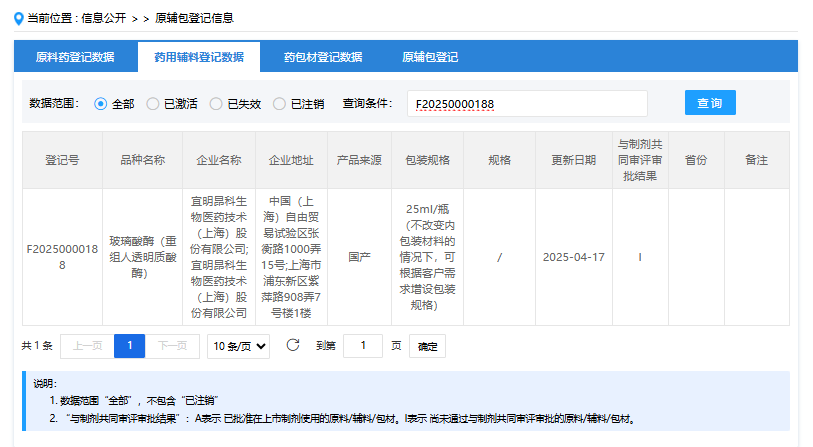813x447 pixels.
Task: Go to the 原辅包登记 tab
Action: [430, 57]
